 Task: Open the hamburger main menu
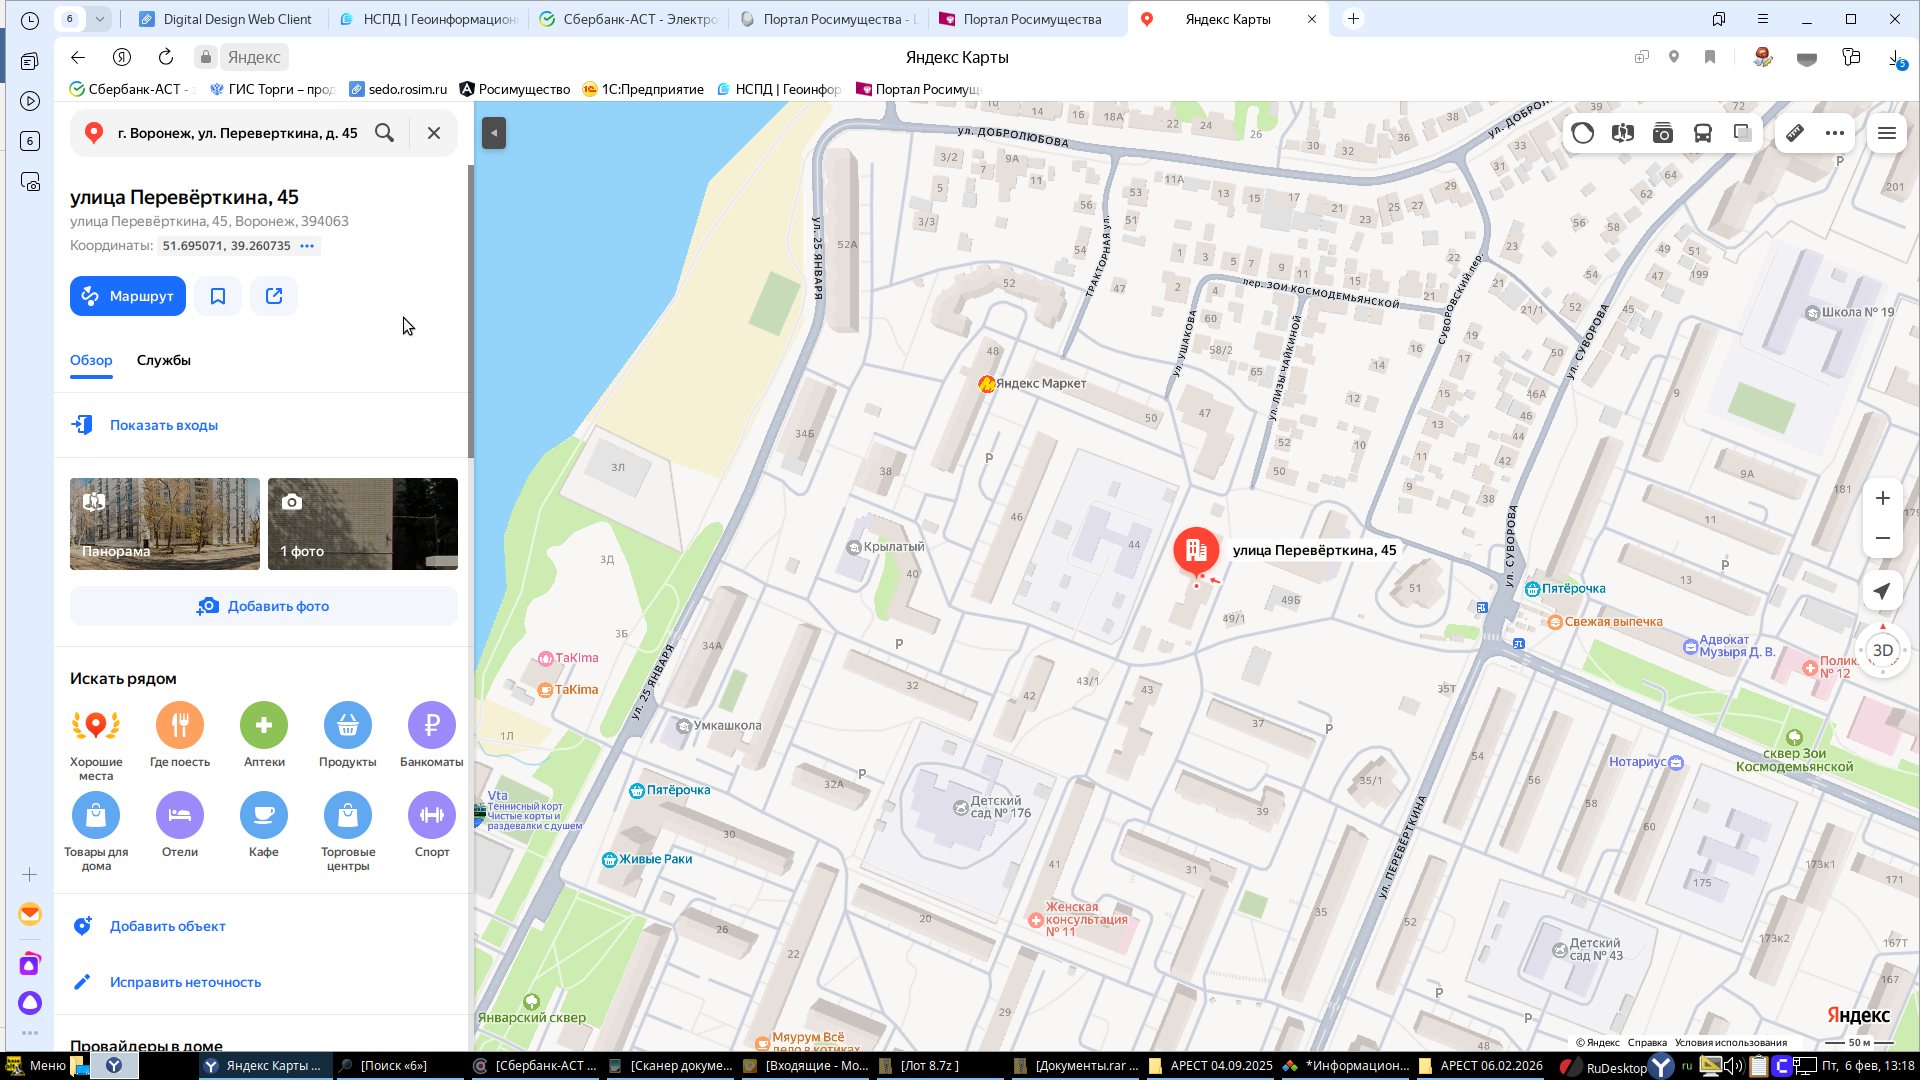1887,133
